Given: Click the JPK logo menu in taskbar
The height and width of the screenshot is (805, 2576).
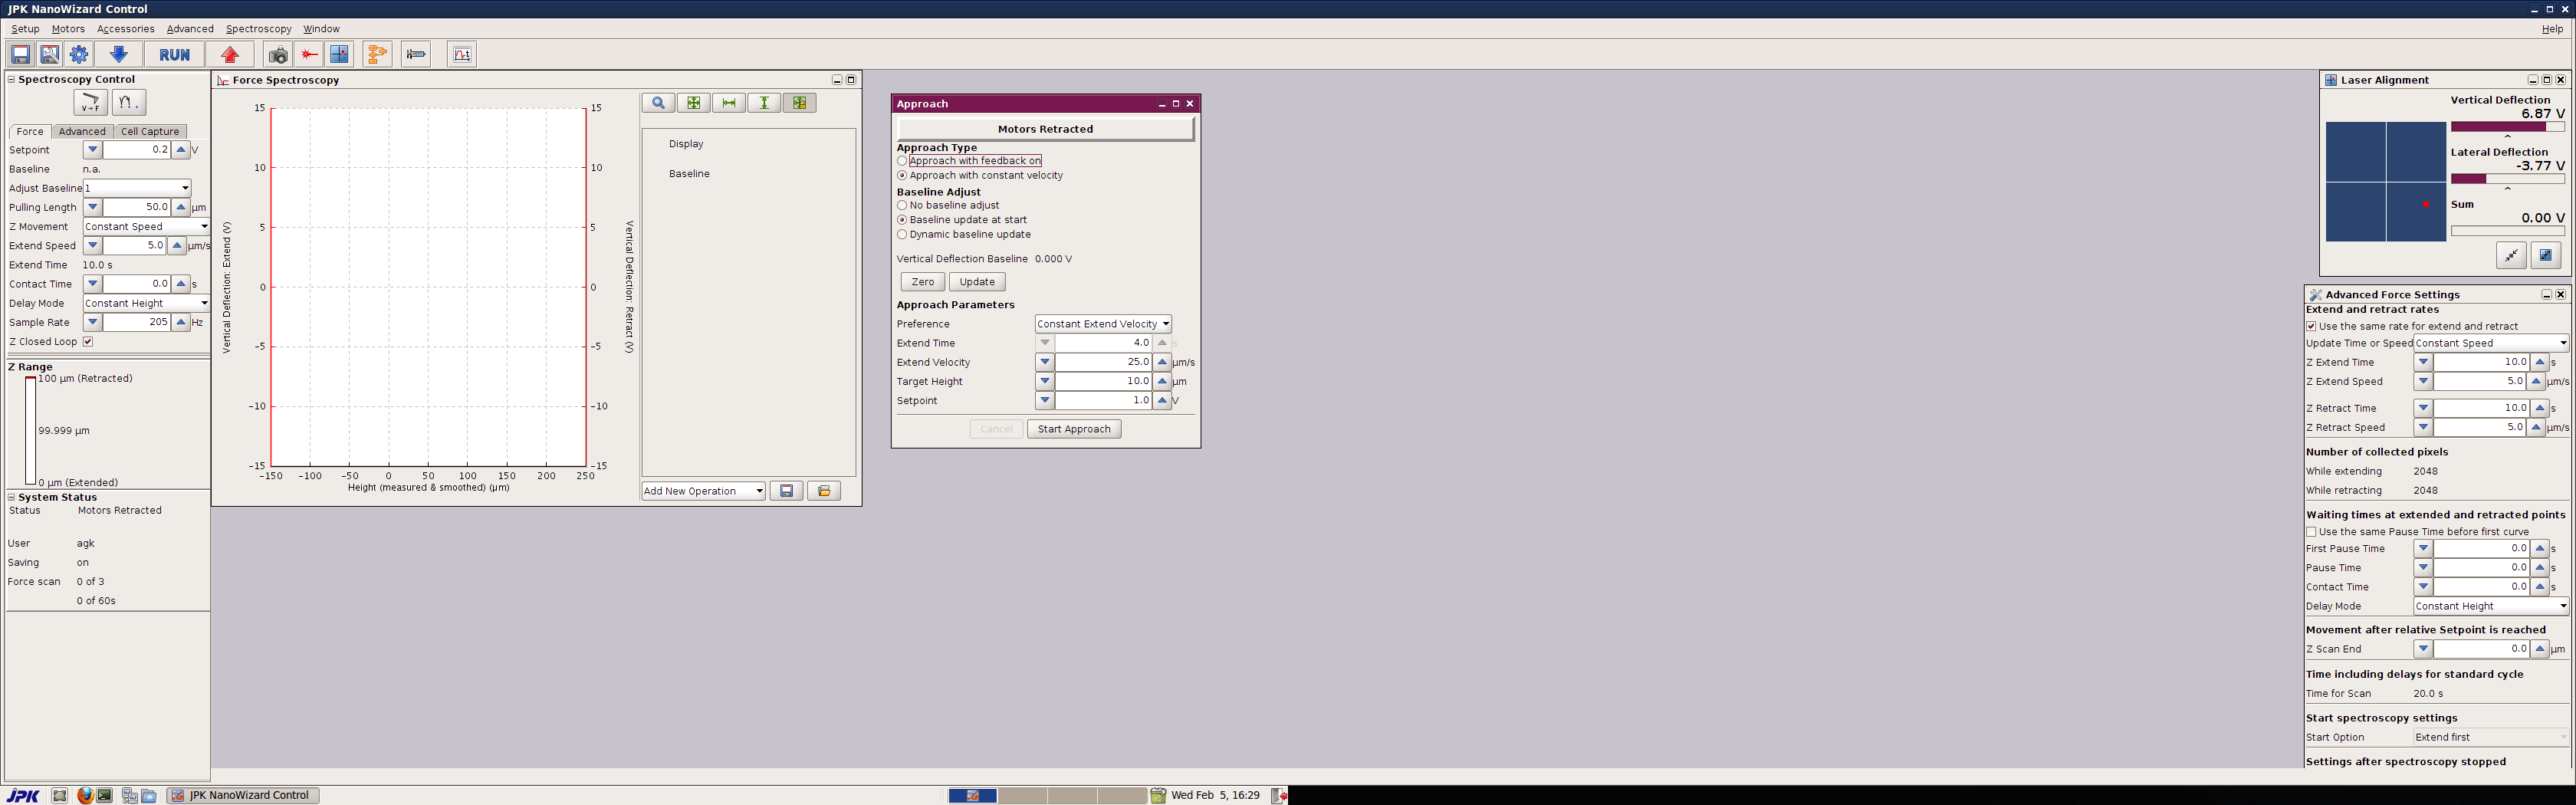Looking at the screenshot, I should (22, 796).
